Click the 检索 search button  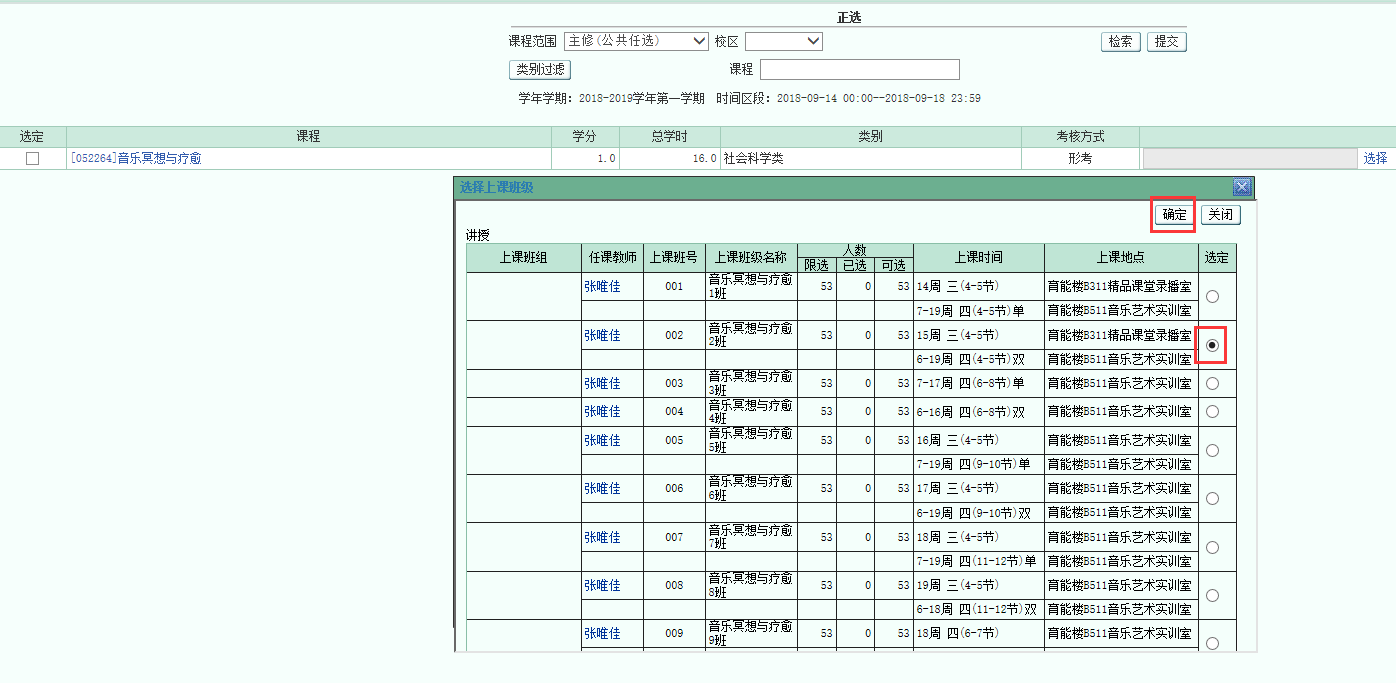pos(1120,41)
